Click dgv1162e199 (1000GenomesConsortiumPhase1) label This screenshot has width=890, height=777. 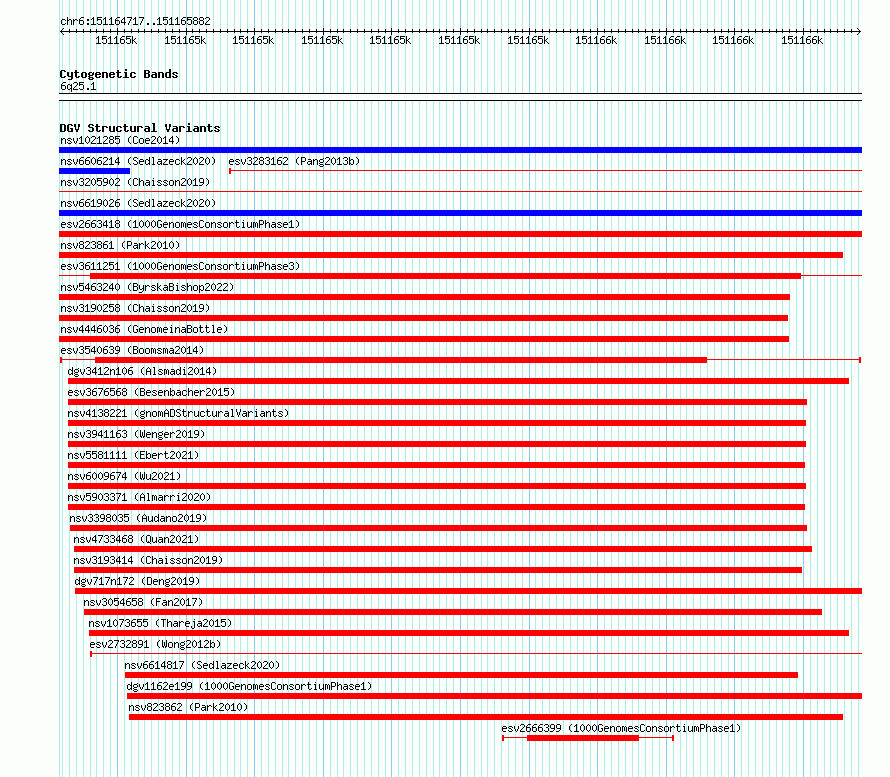tap(249, 686)
